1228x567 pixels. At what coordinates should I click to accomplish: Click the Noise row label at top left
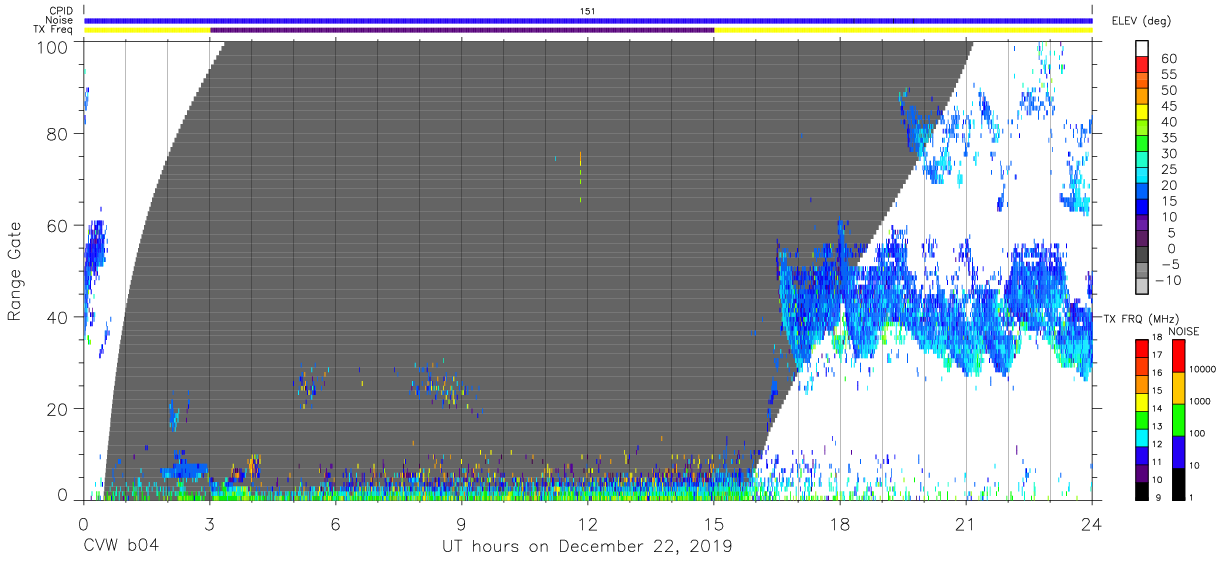pos(60,20)
